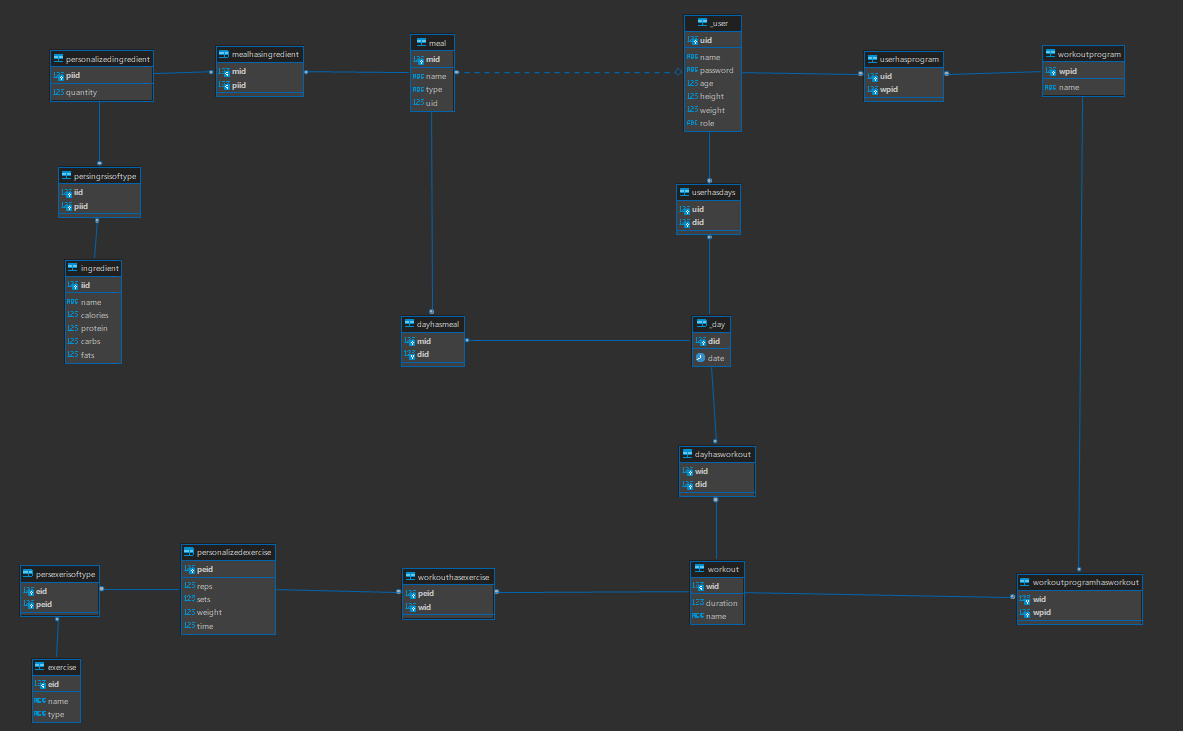Click the clock icon next to date in _day
The image size is (1183, 731).
point(701,358)
